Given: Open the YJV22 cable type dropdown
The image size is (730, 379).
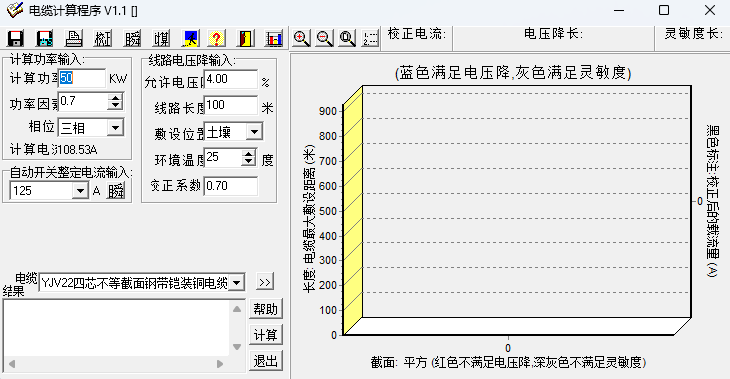Looking at the screenshot, I should (237, 283).
